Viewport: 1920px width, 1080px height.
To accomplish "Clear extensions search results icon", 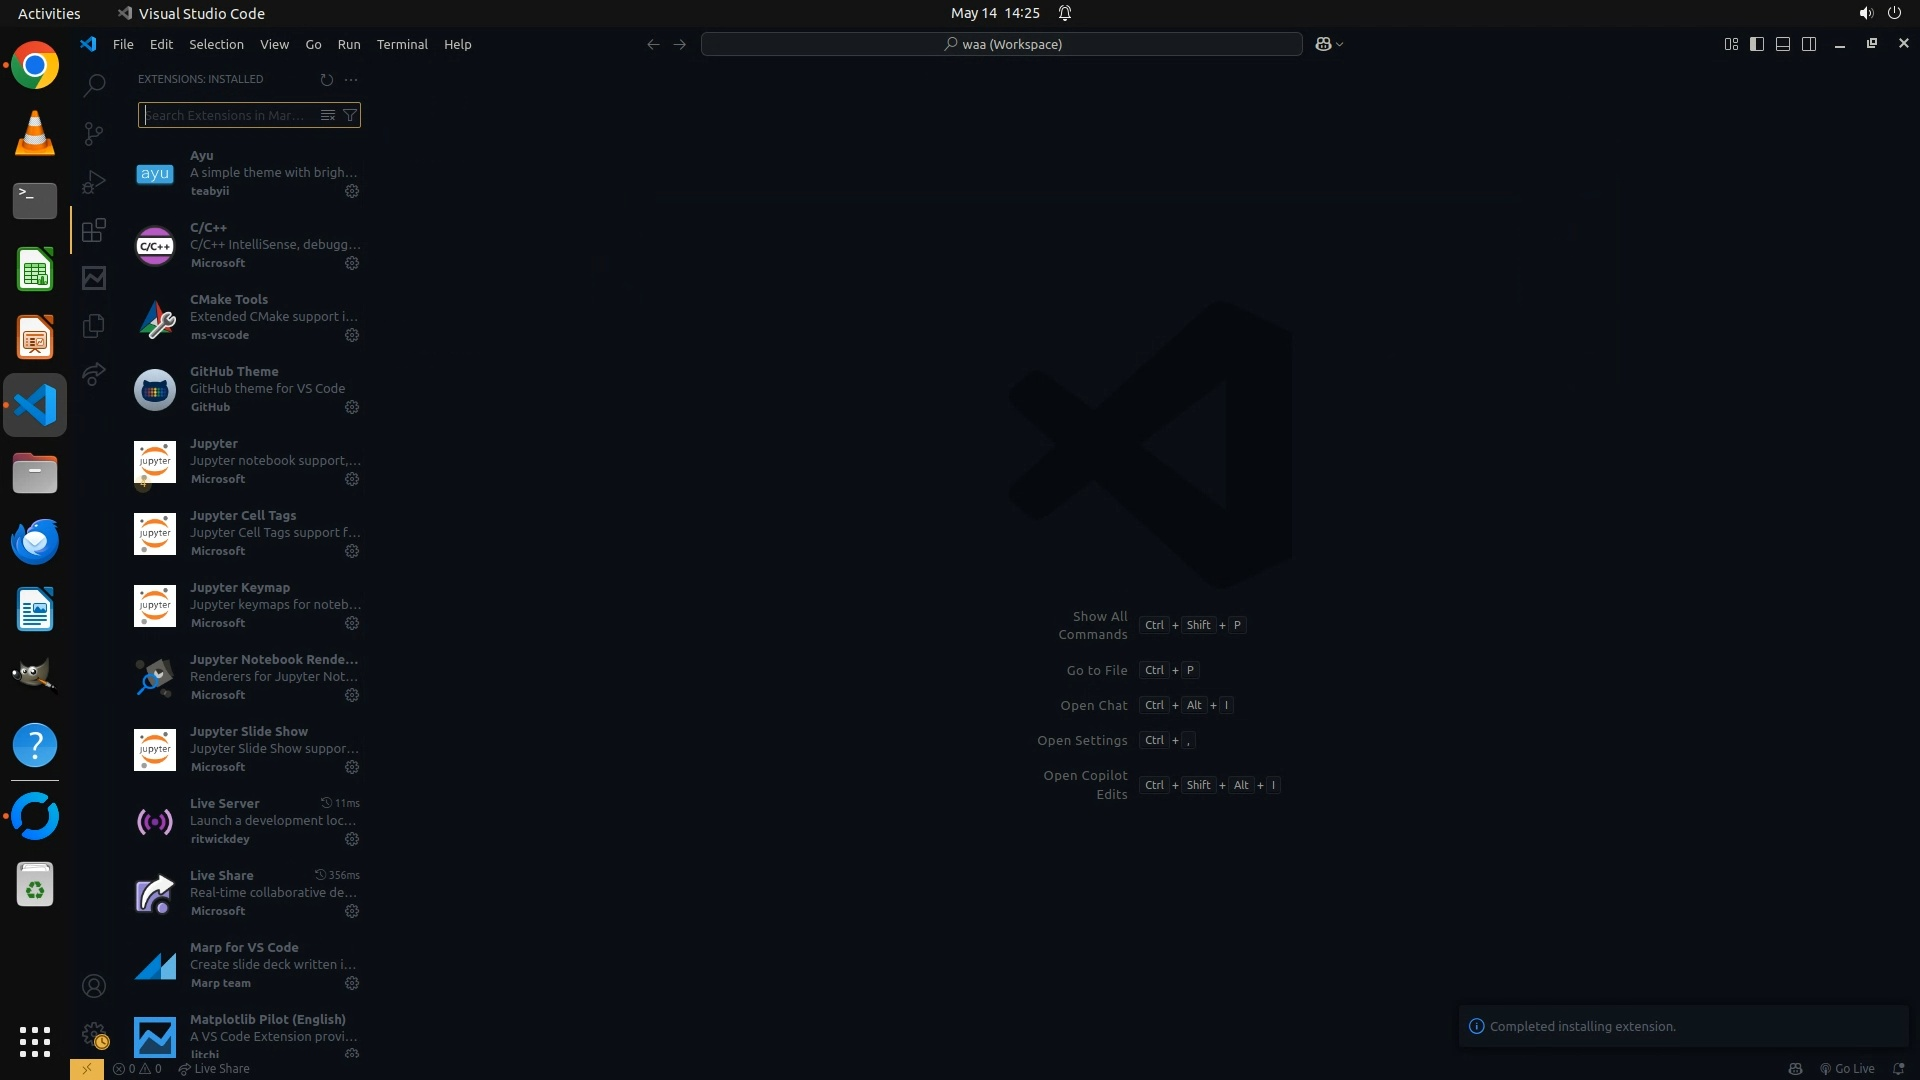I will pos(327,115).
